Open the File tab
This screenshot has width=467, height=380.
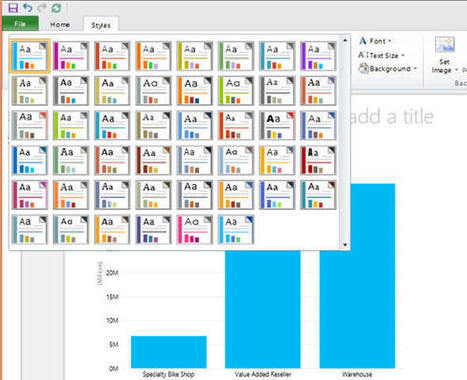[20, 24]
